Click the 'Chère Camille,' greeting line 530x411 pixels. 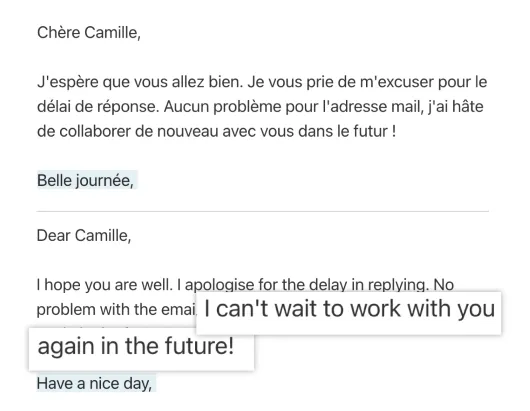pos(89,33)
